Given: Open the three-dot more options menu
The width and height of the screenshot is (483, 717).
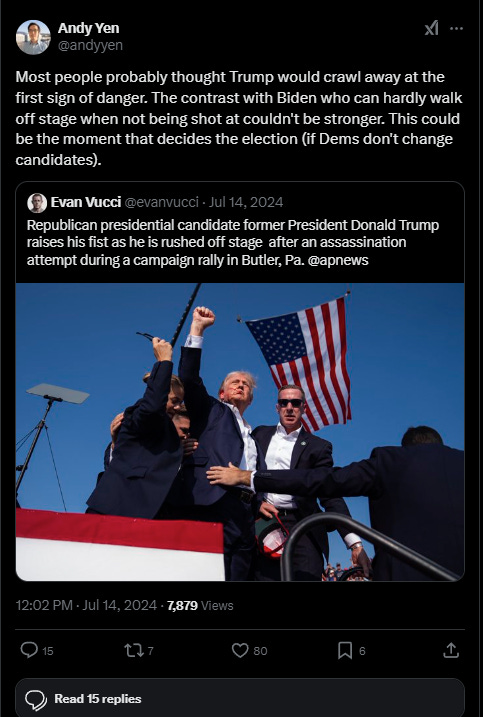Looking at the screenshot, I should [456, 28].
